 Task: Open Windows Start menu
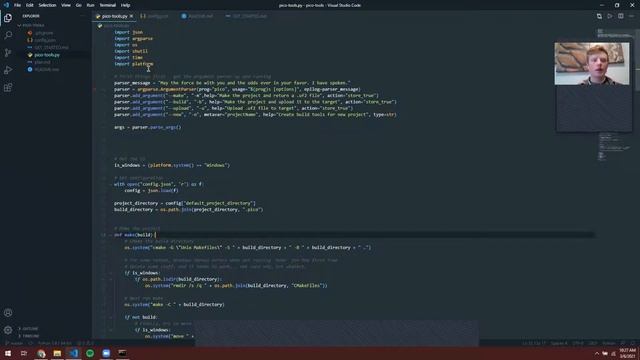pos(8,353)
